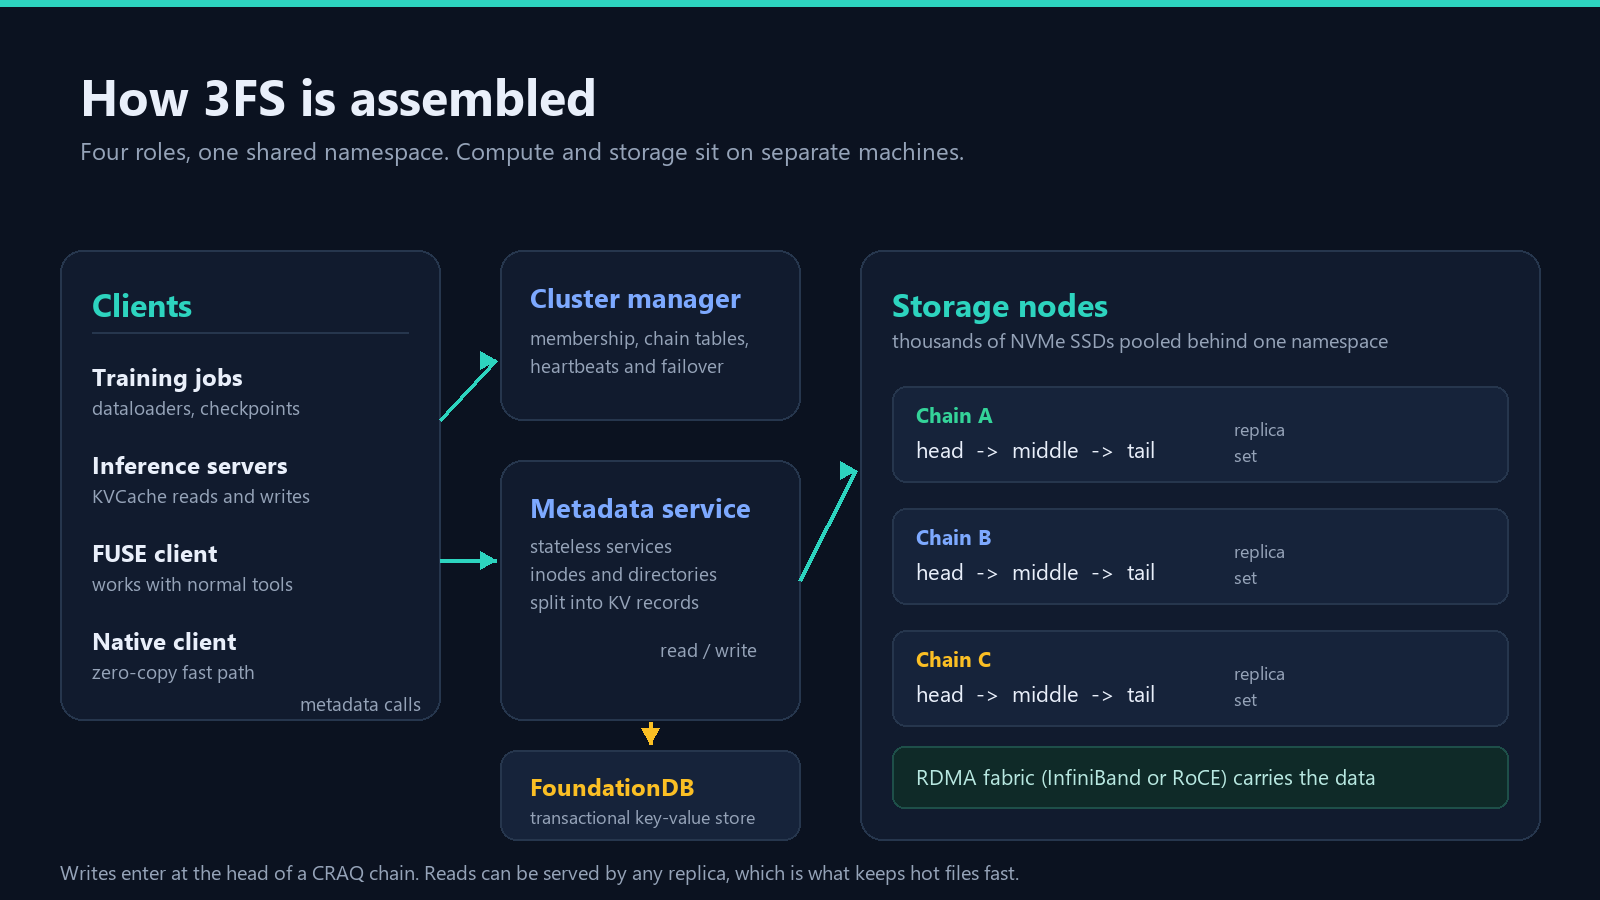This screenshot has width=1600, height=900.
Task: Select the "RDMA fabric (InfiniBand or RoCE)" banner text
Action: pyautogui.click(x=1145, y=778)
